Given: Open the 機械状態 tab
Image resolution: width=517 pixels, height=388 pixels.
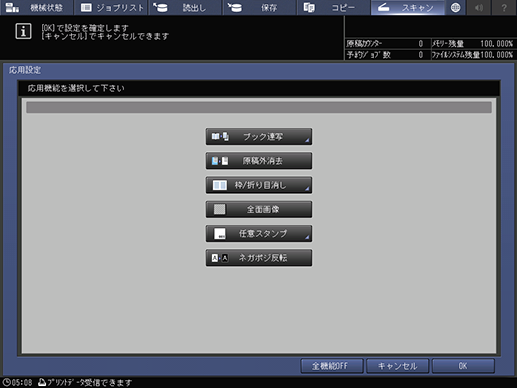Looking at the screenshot, I should 36,7.
